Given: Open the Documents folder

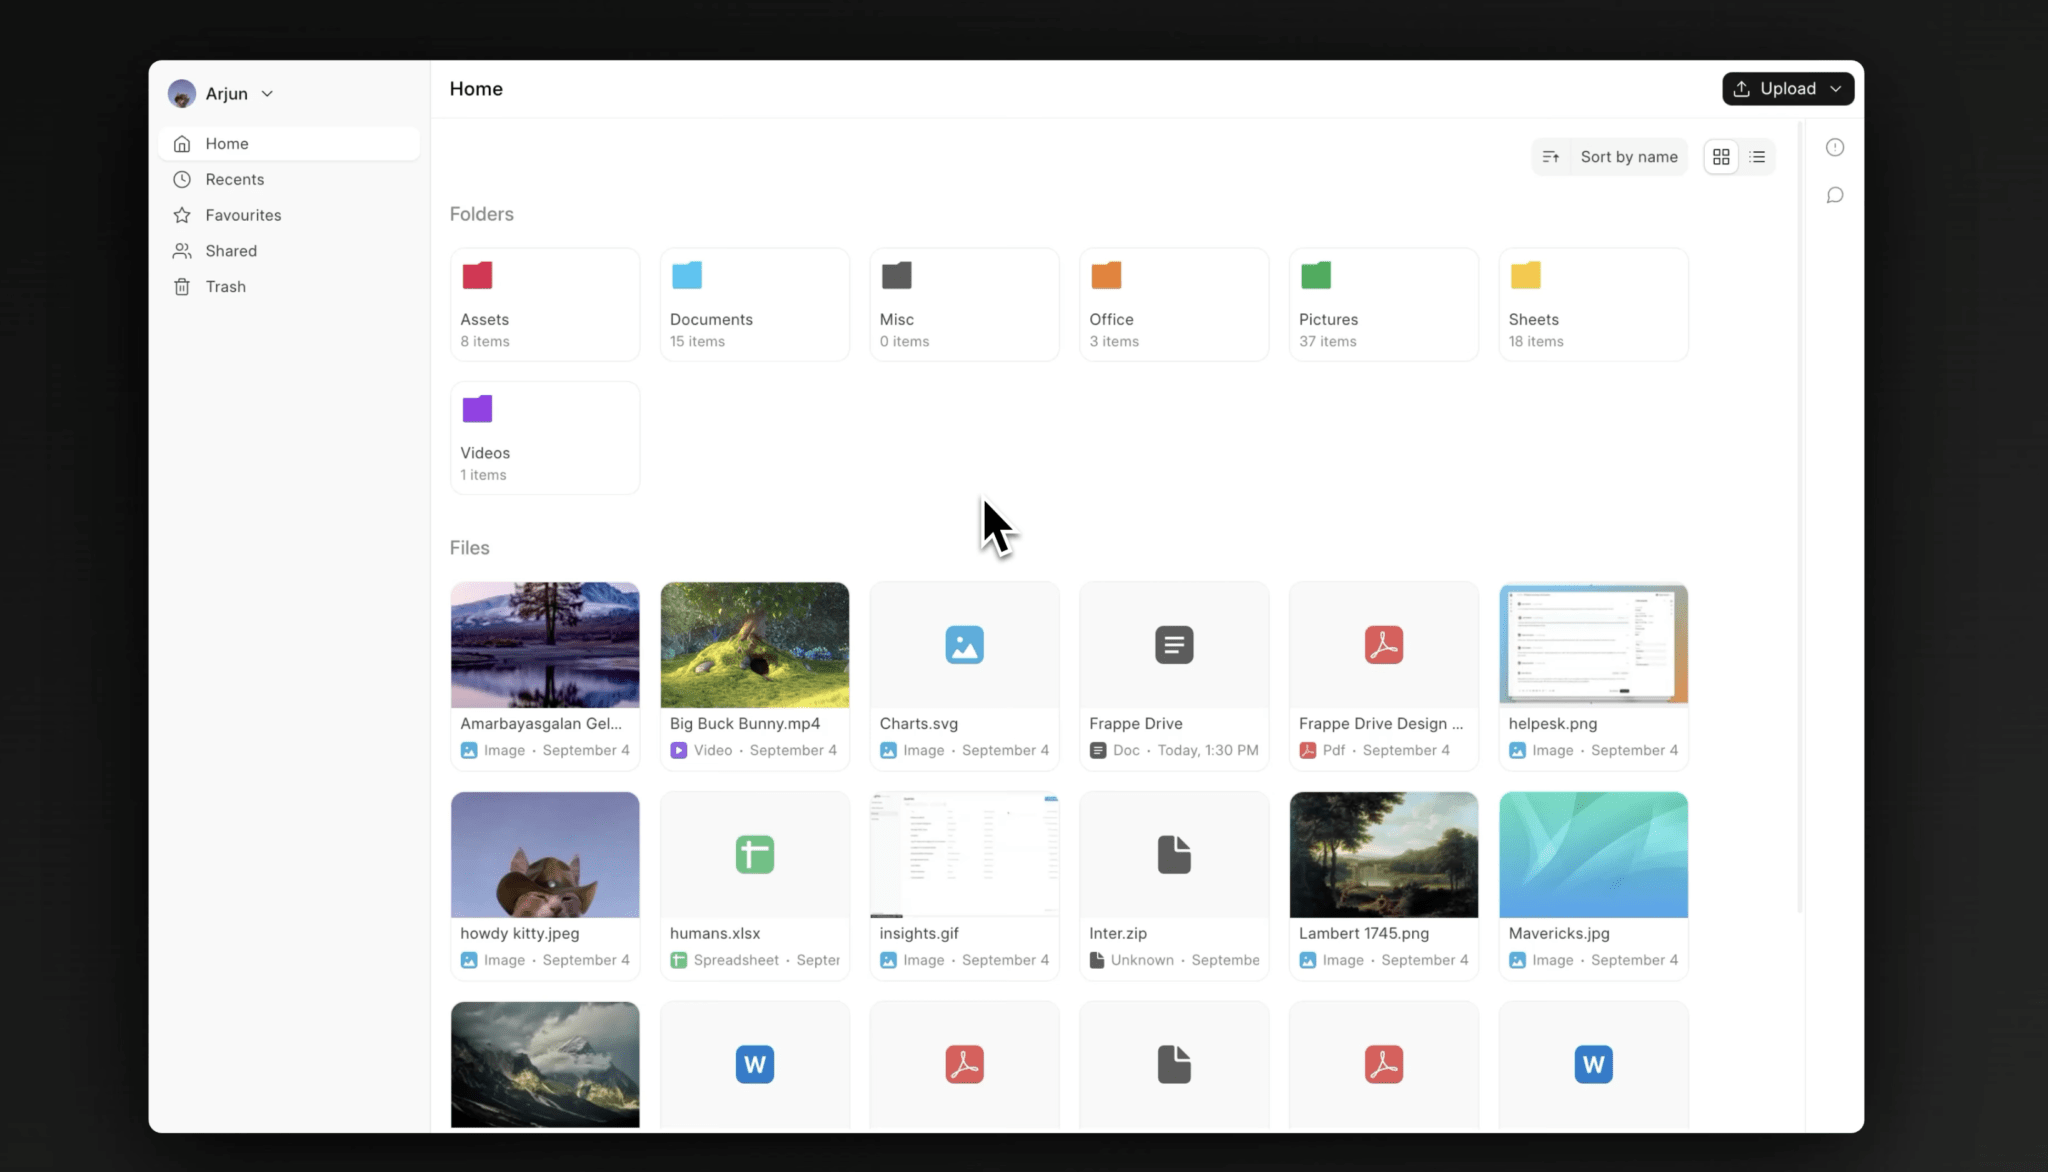Looking at the screenshot, I should click(754, 304).
